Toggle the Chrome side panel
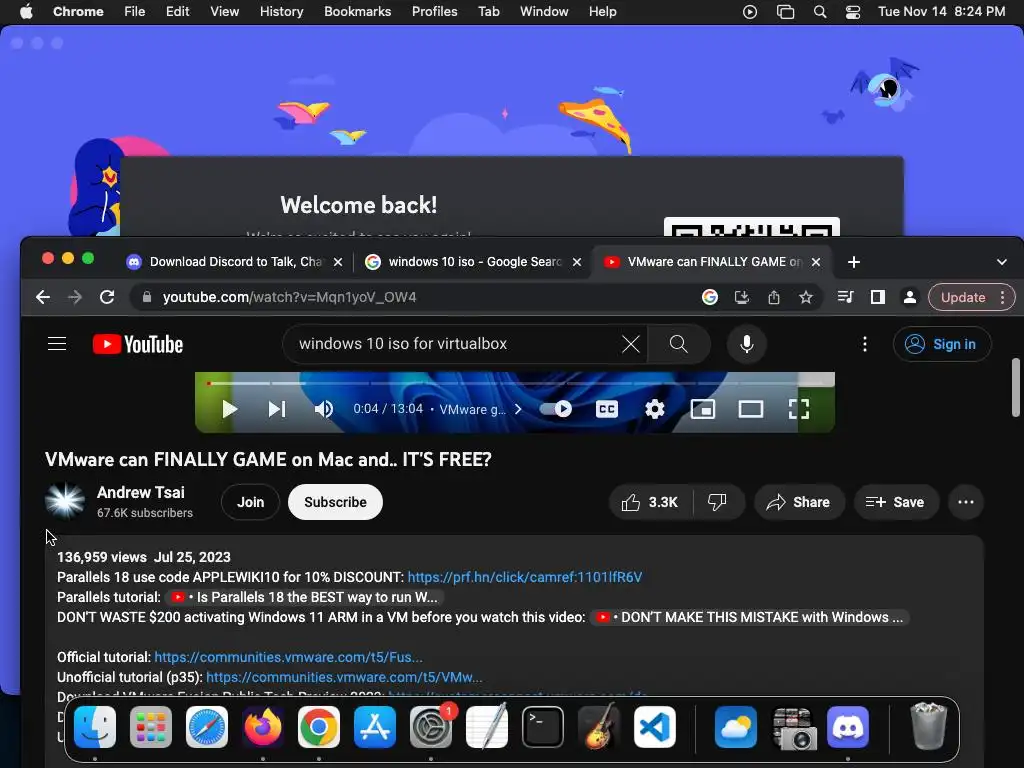 [878, 297]
